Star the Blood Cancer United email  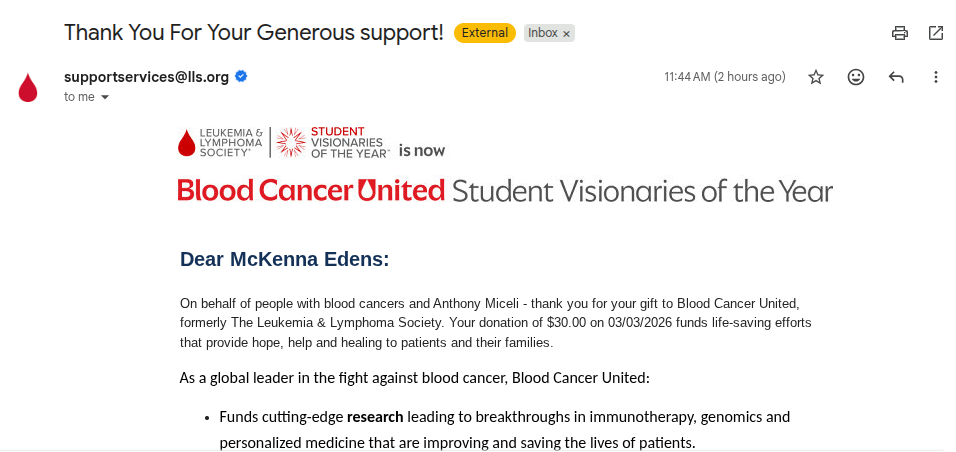[816, 77]
